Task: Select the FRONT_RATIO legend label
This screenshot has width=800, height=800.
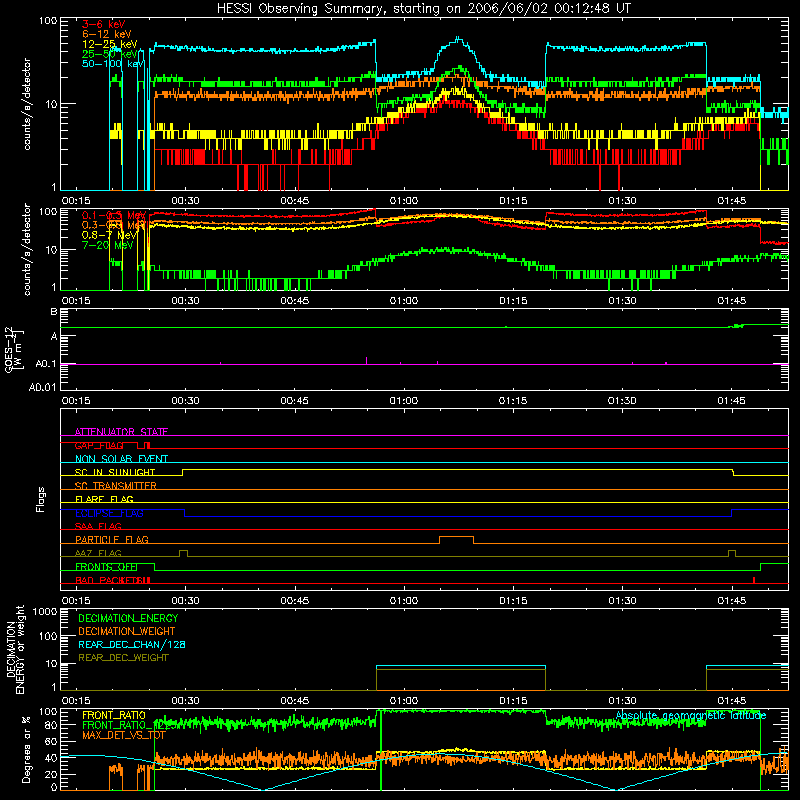Action: click(114, 715)
